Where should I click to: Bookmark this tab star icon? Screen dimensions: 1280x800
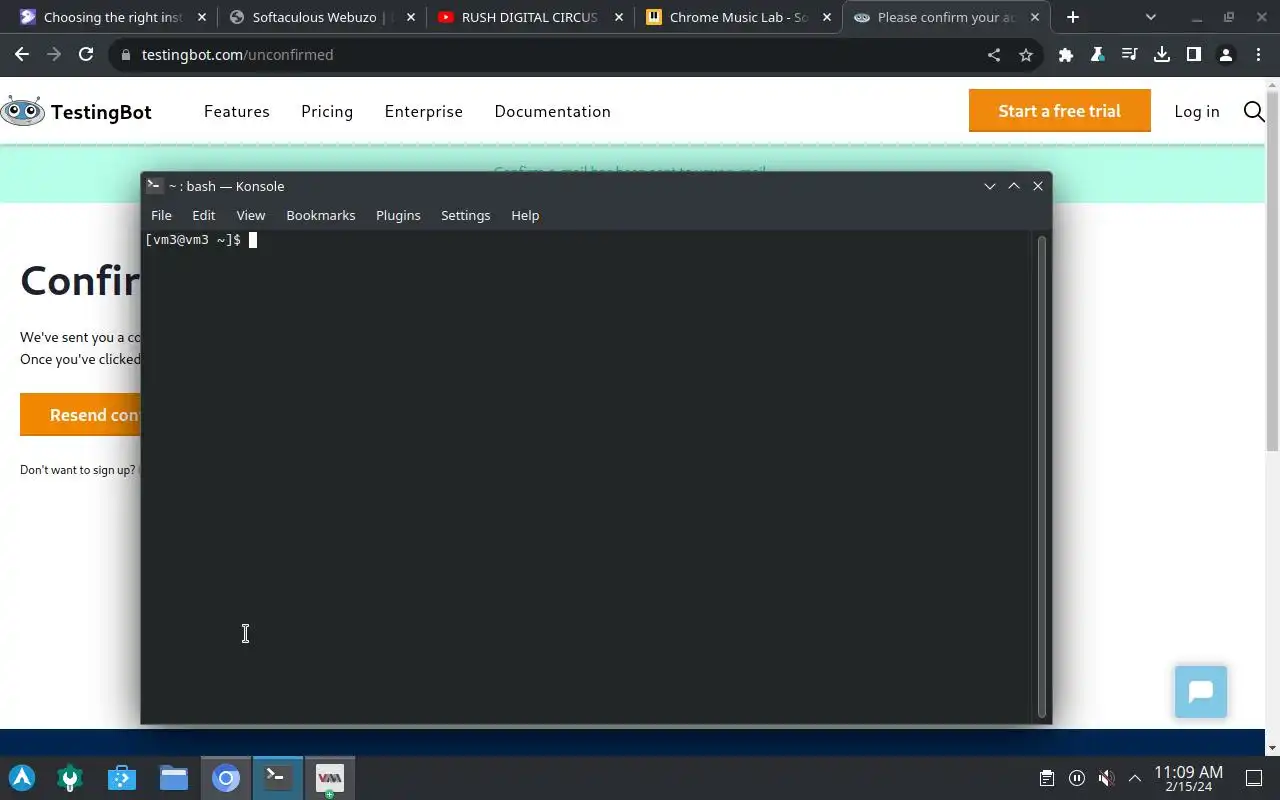pyautogui.click(x=1026, y=55)
